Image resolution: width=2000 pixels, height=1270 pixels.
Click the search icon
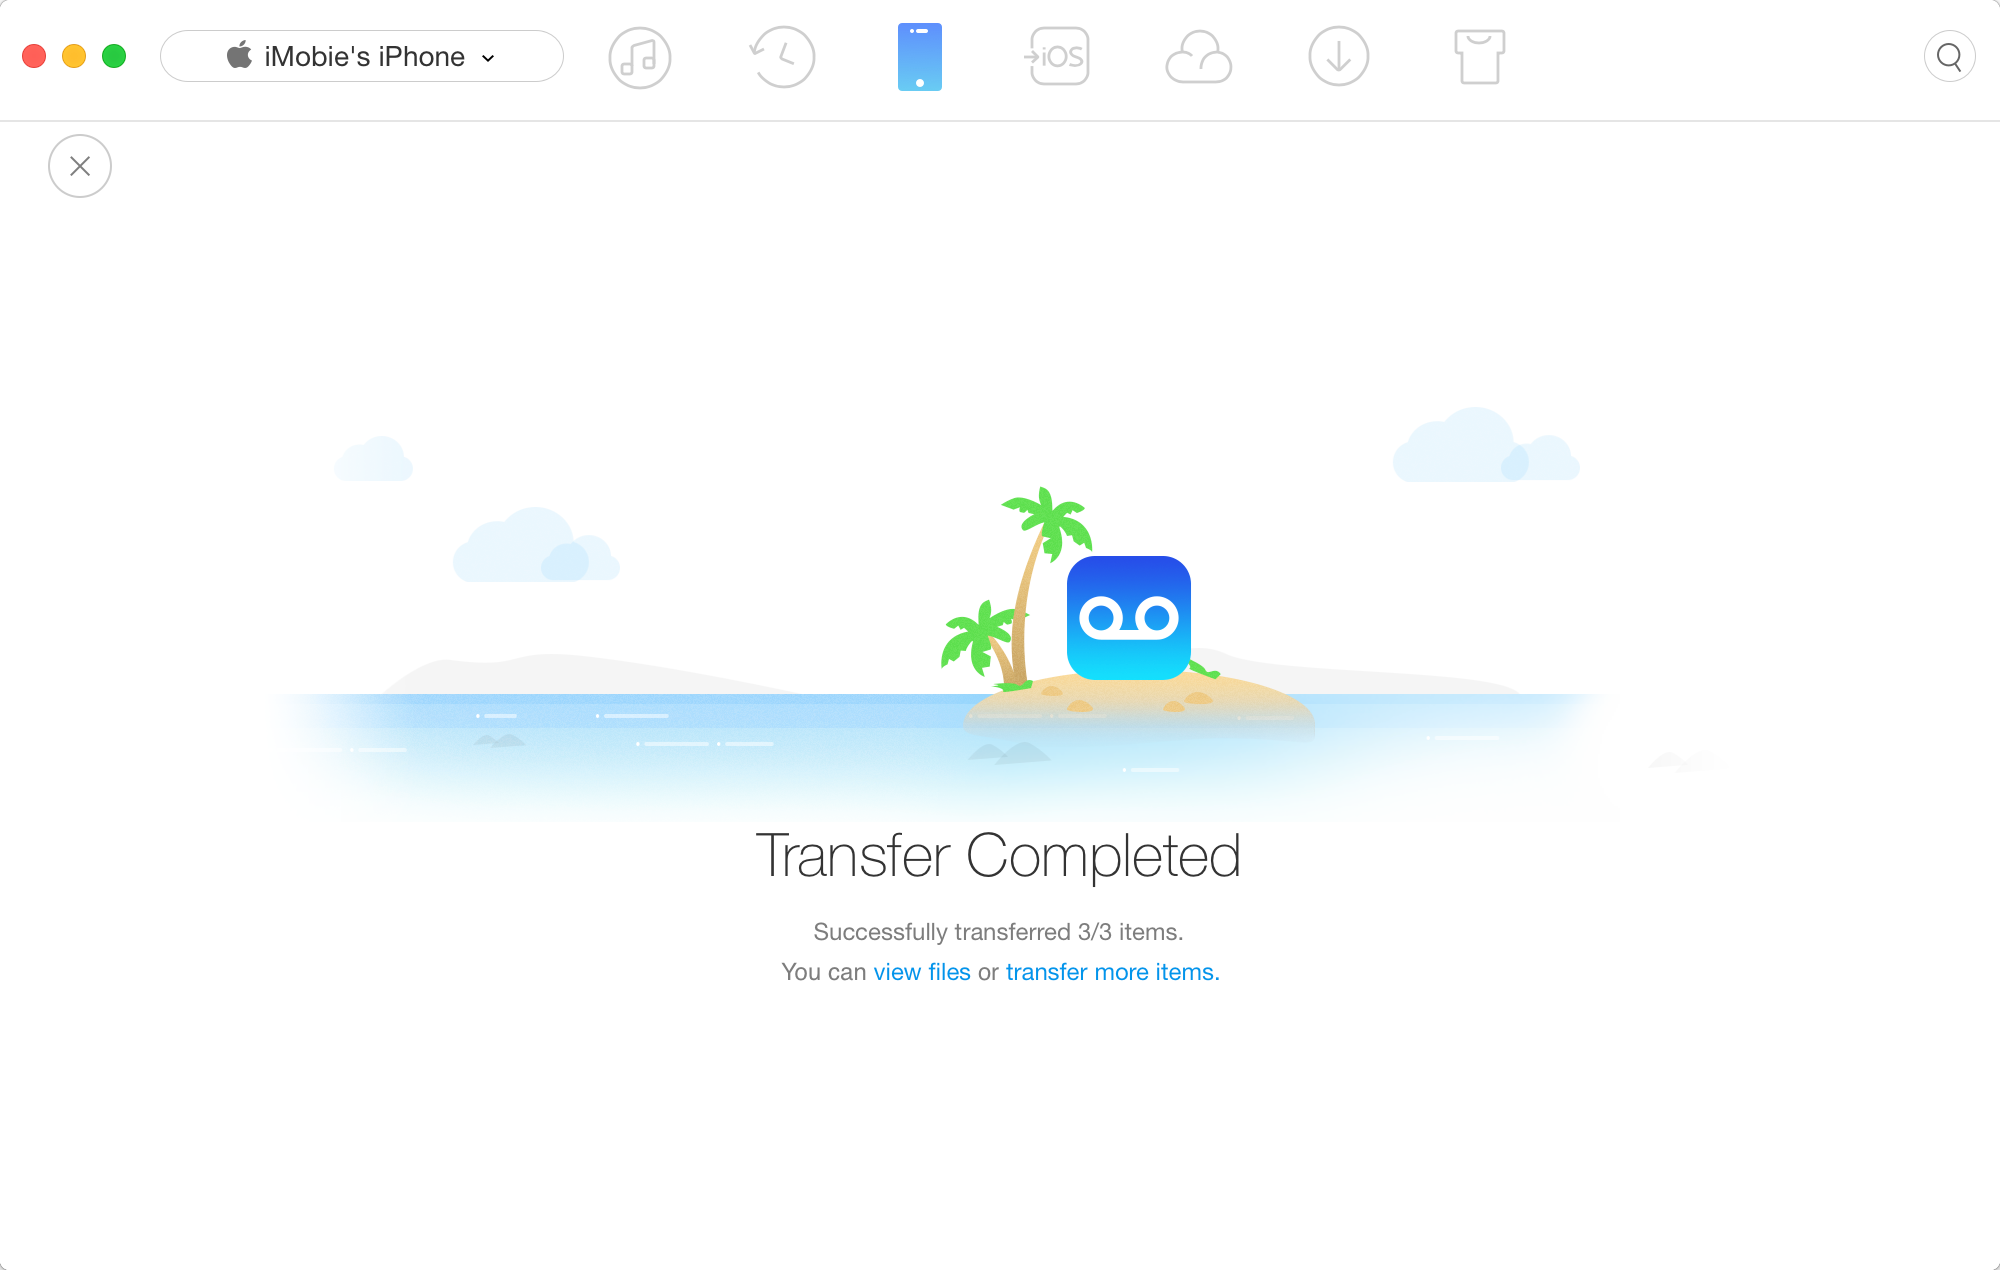pyautogui.click(x=1949, y=58)
